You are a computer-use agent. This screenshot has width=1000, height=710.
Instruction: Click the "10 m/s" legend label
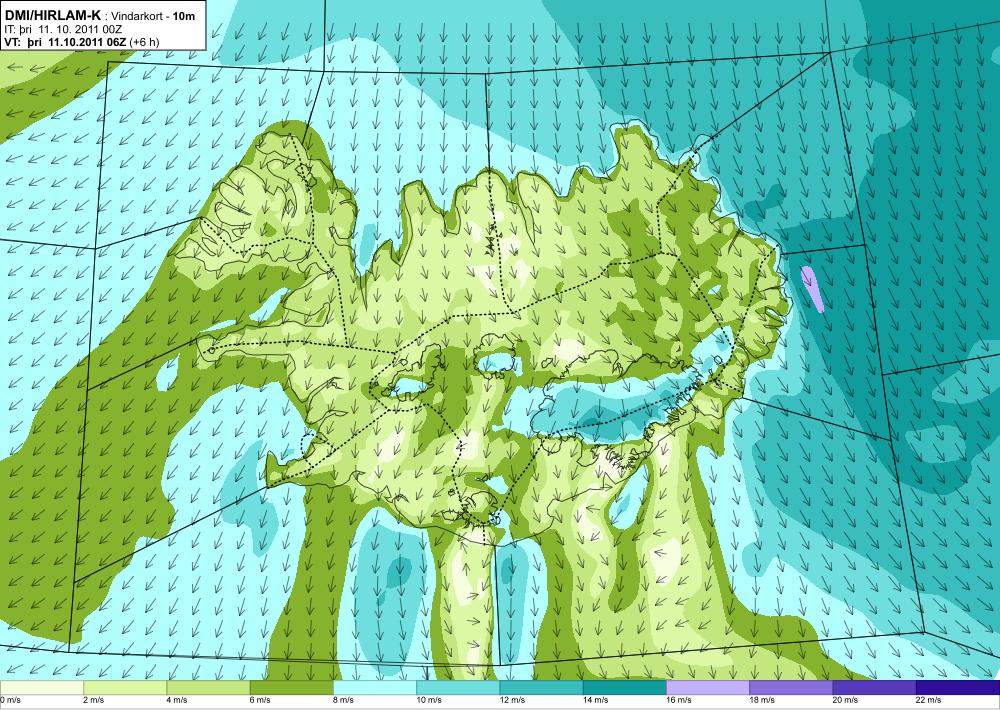429,700
